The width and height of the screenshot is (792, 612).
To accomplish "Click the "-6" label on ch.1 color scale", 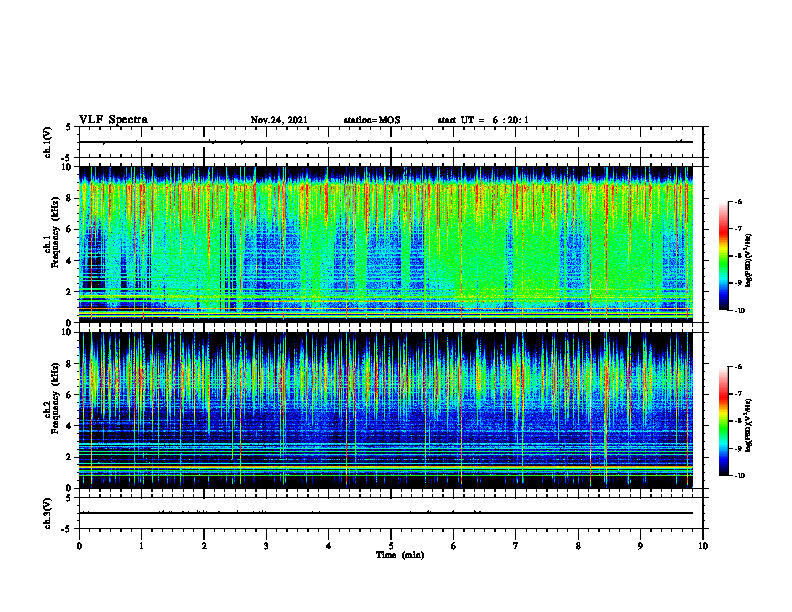I will (x=738, y=202).
